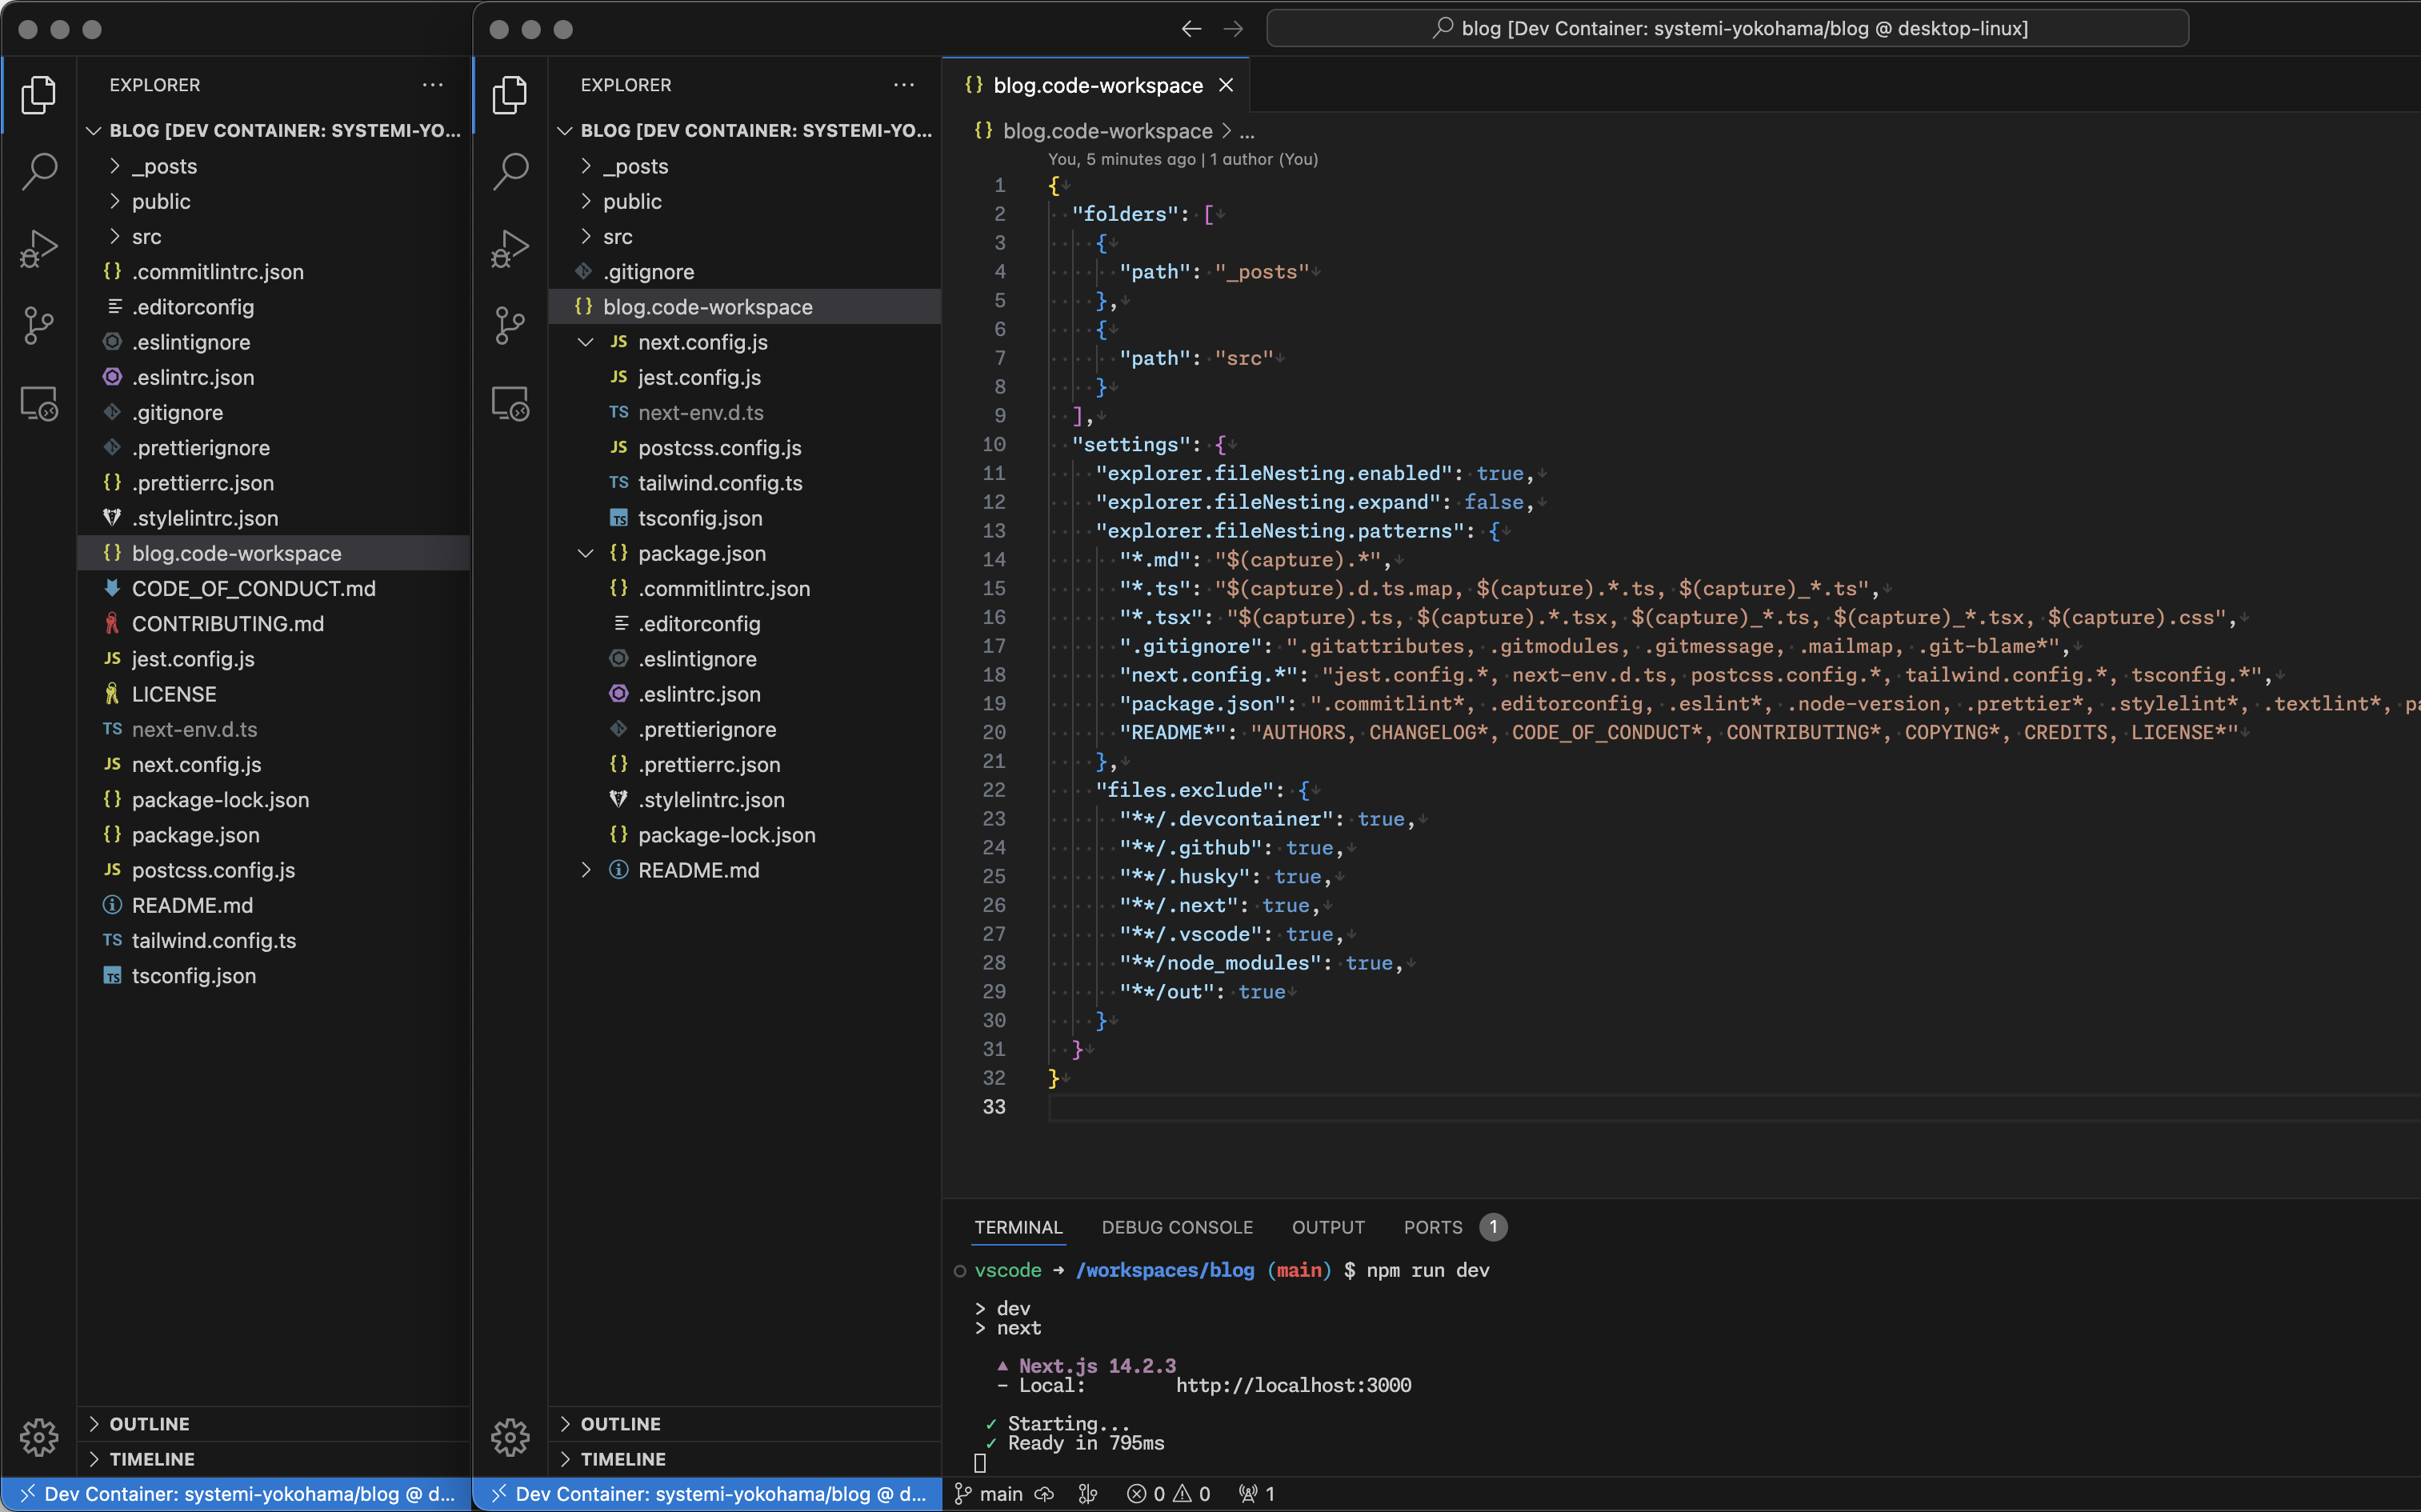2421x1512 pixels.
Task: Open Explorer more actions in right window
Action: coord(904,85)
